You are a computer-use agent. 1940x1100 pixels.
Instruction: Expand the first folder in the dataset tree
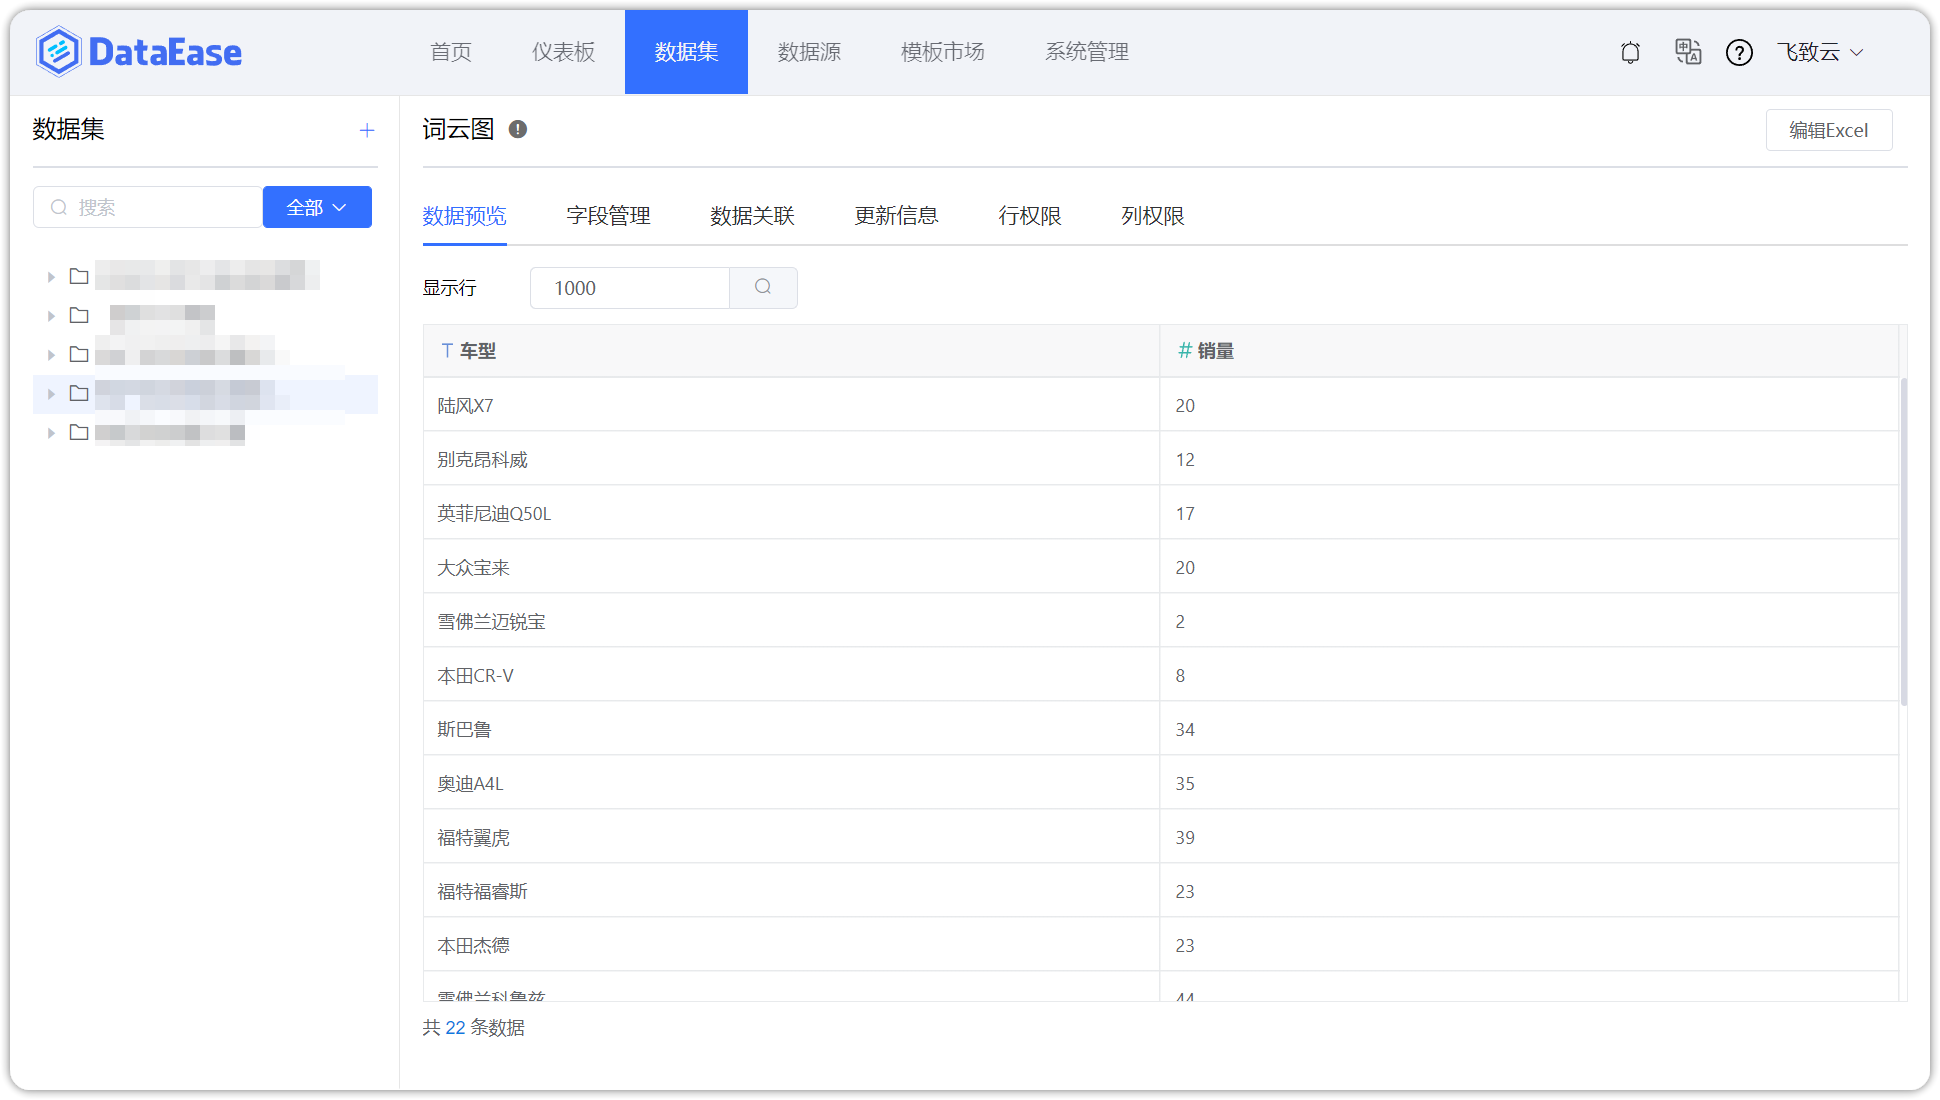point(51,276)
